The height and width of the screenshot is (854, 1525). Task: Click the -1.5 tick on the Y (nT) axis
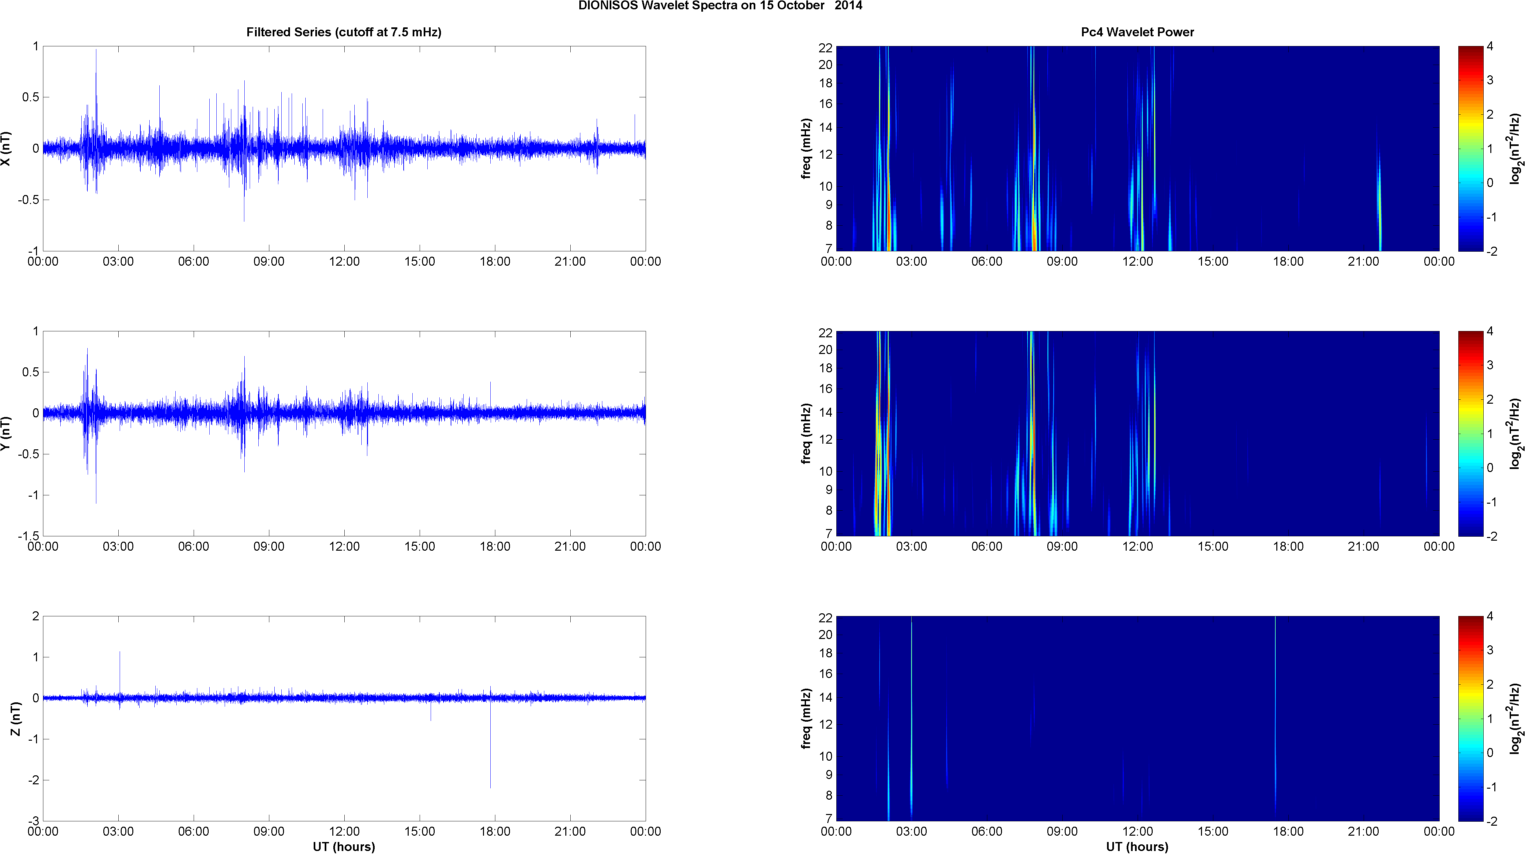click(x=28, y=536)
